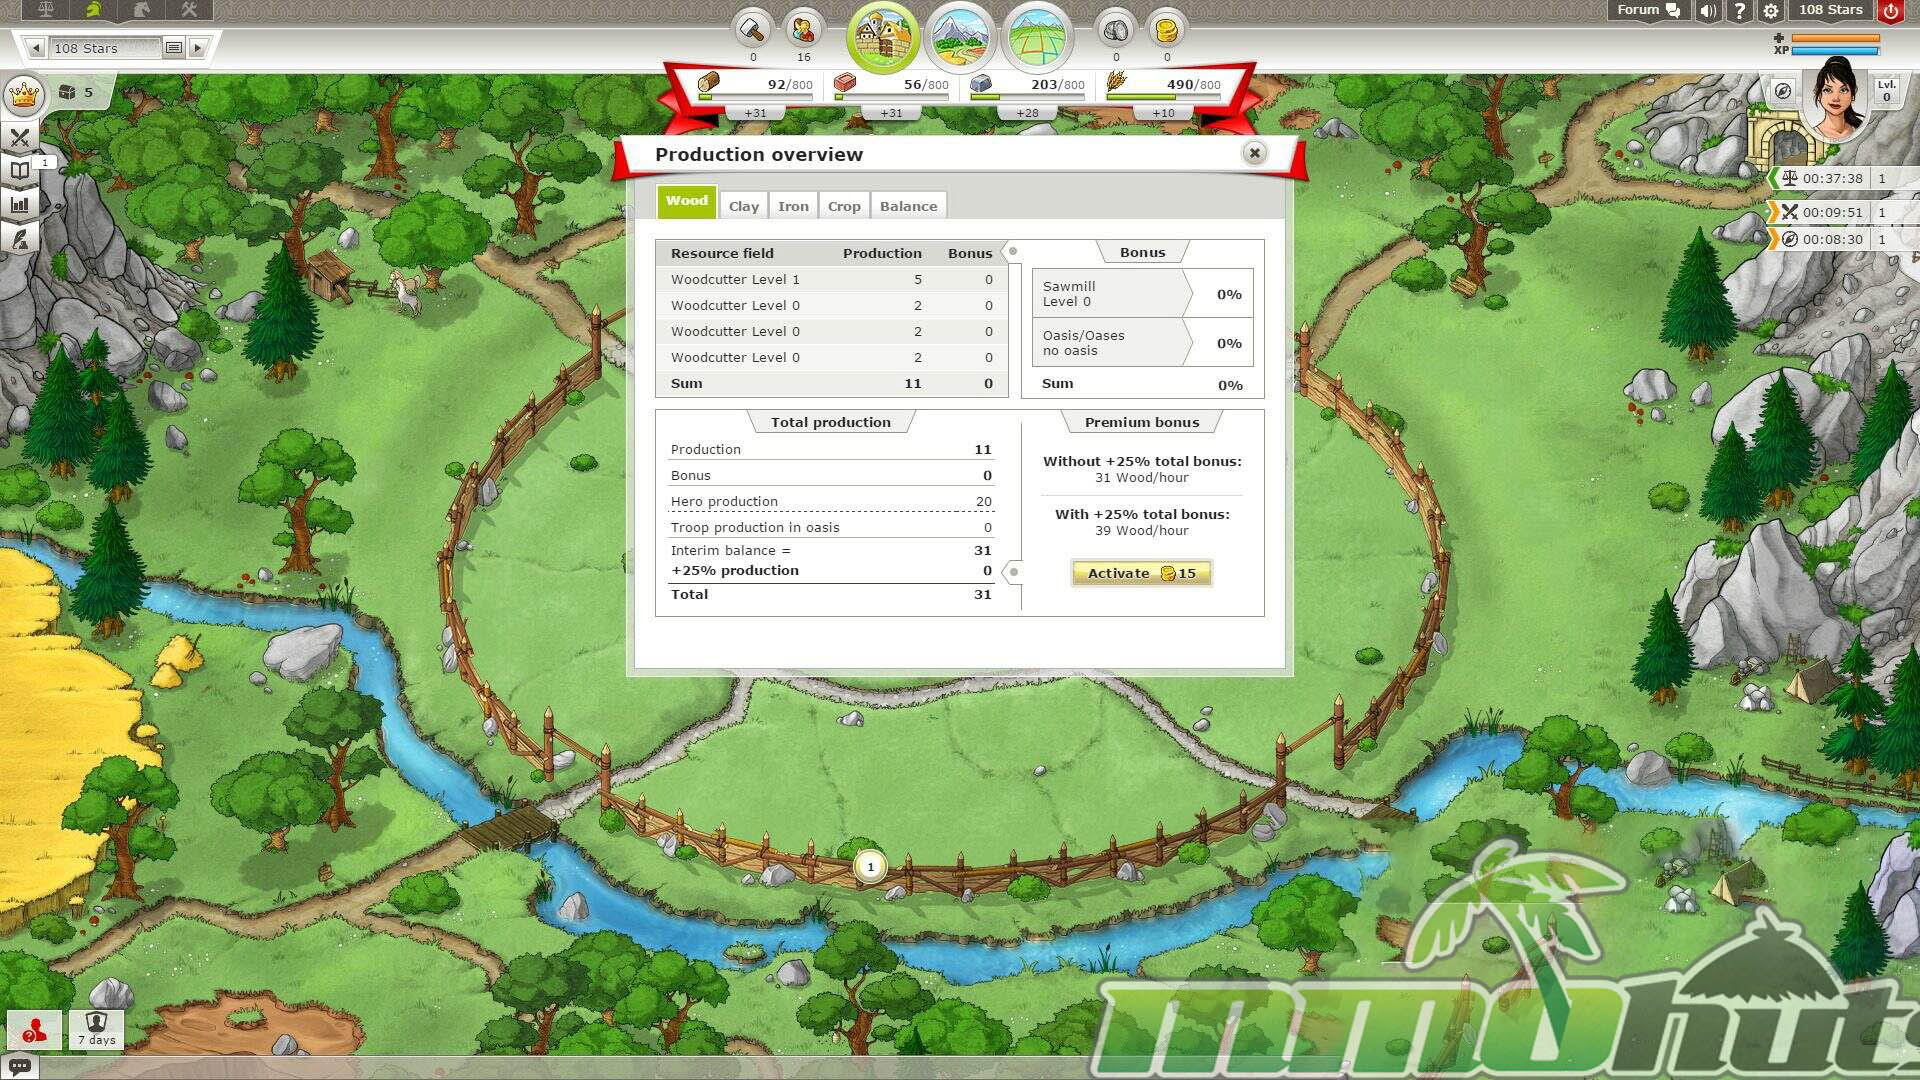Switch to the Balance tab
Viewport: 1920px width, 1080px height.
point(908,206)
